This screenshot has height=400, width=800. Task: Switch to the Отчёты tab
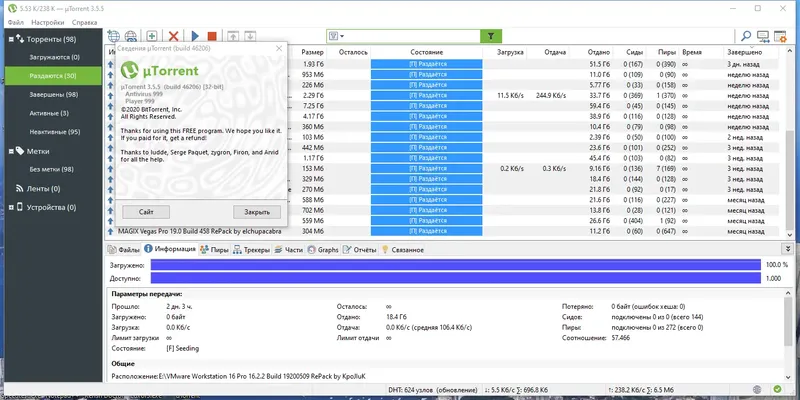360,249
